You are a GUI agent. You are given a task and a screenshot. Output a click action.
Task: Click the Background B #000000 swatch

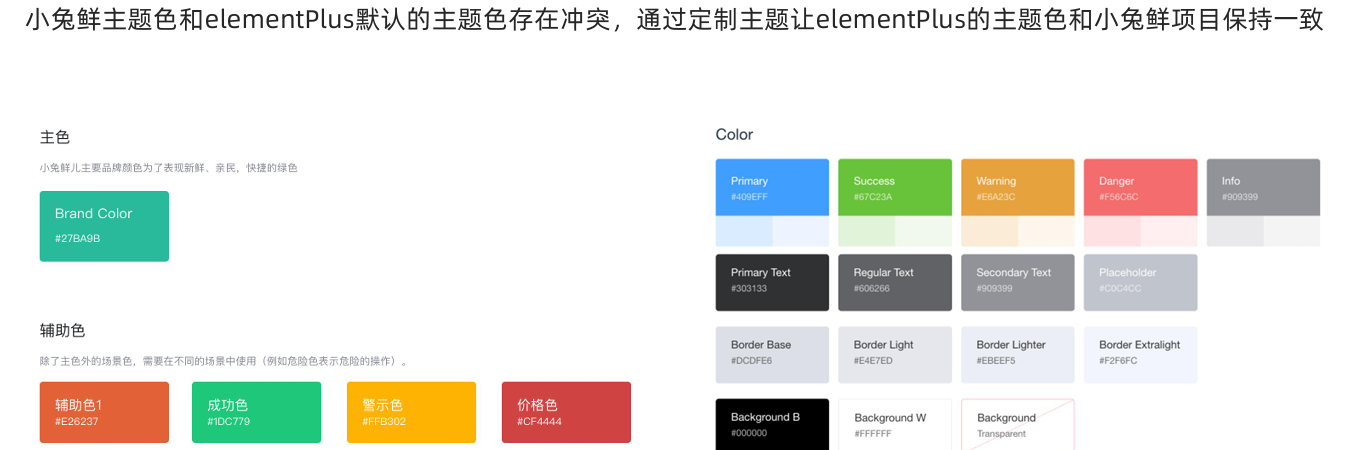point(772,425)
